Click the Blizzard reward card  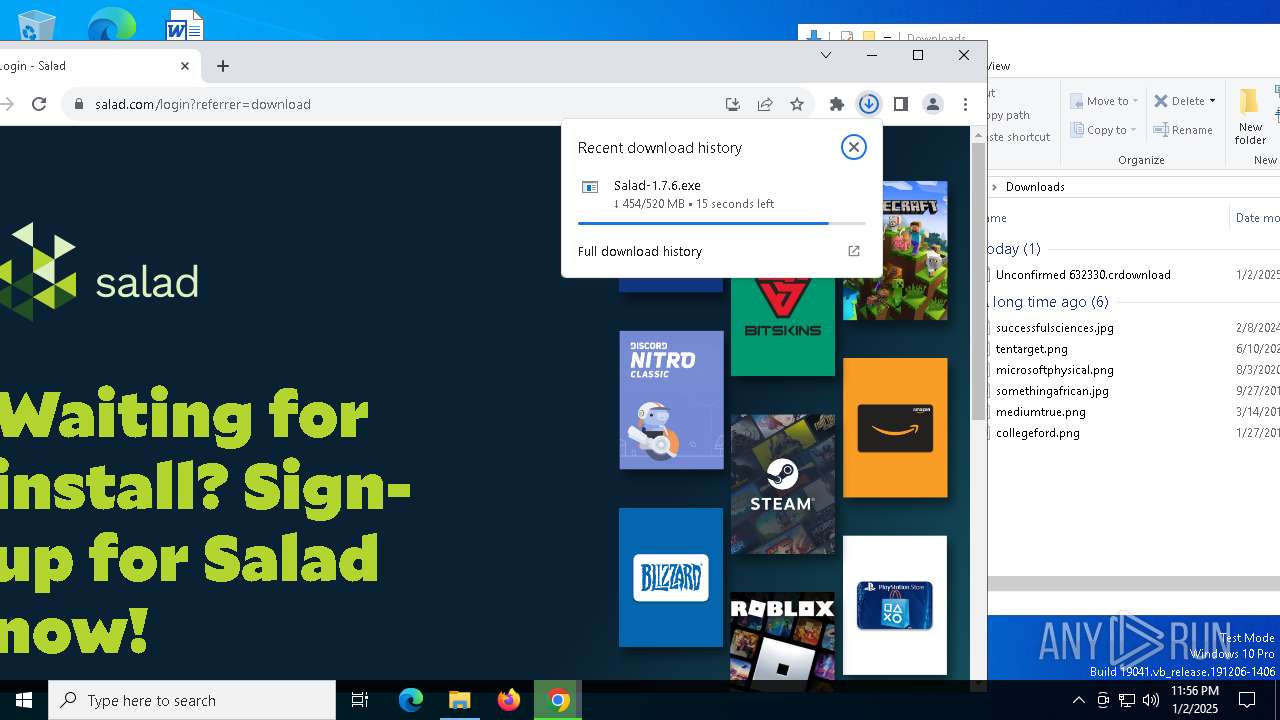[671, 578]
